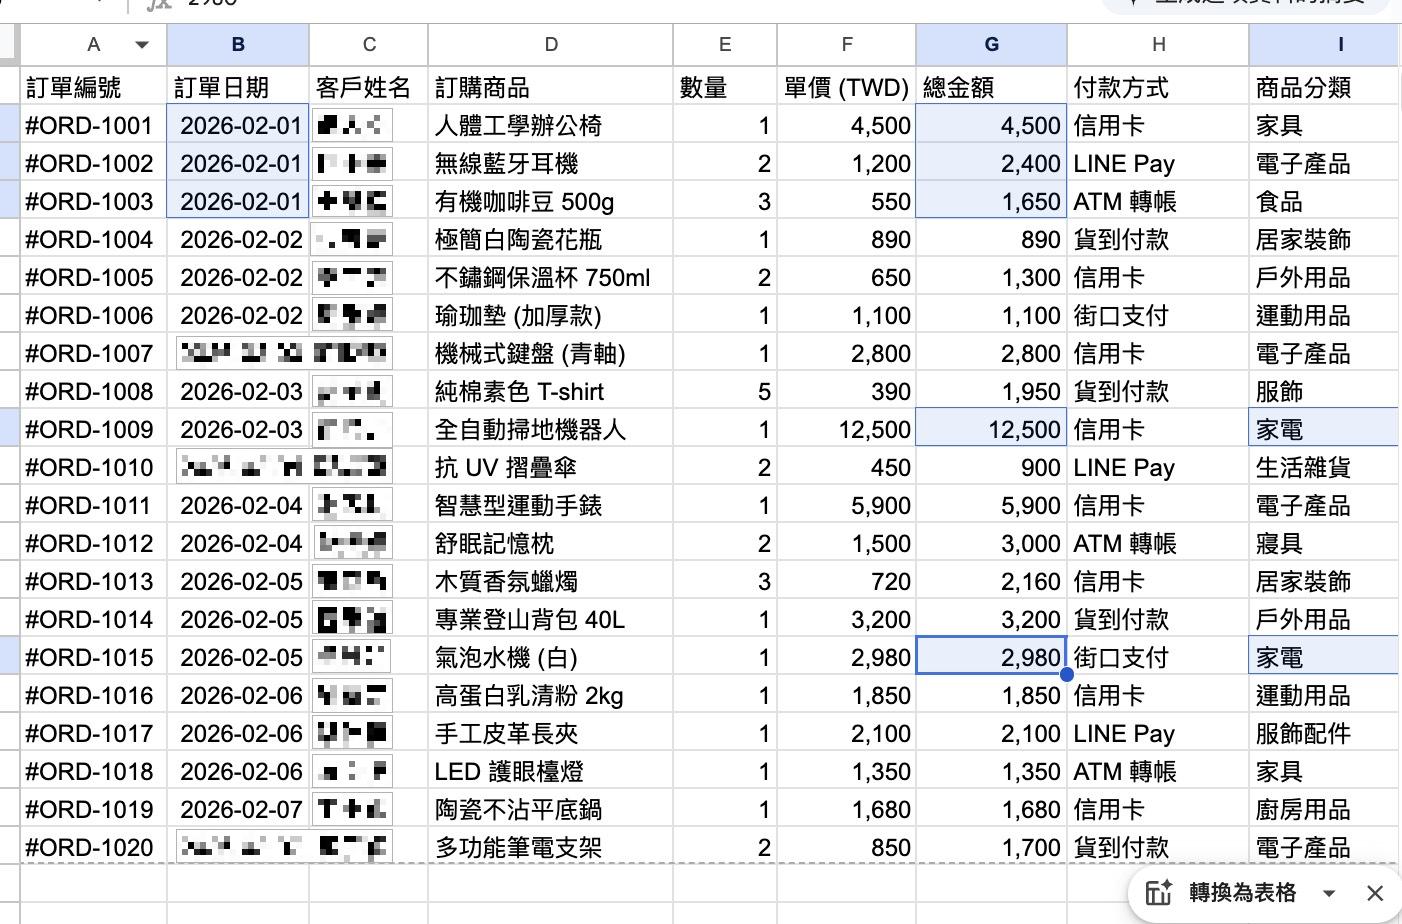Select column G header
The height and width of the screenshot is (924, 1402).
991,45
